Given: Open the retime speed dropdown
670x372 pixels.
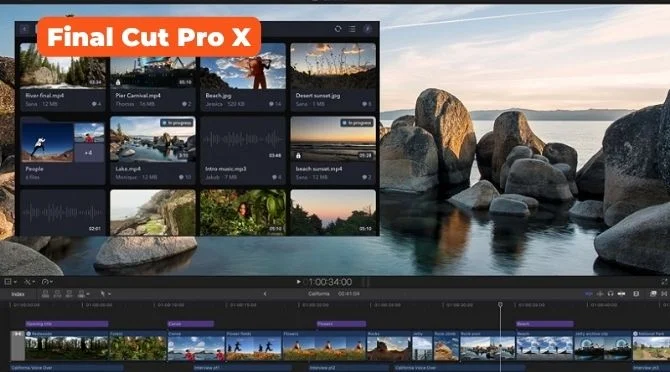Looking at the screenshot, I should point(47,282).
